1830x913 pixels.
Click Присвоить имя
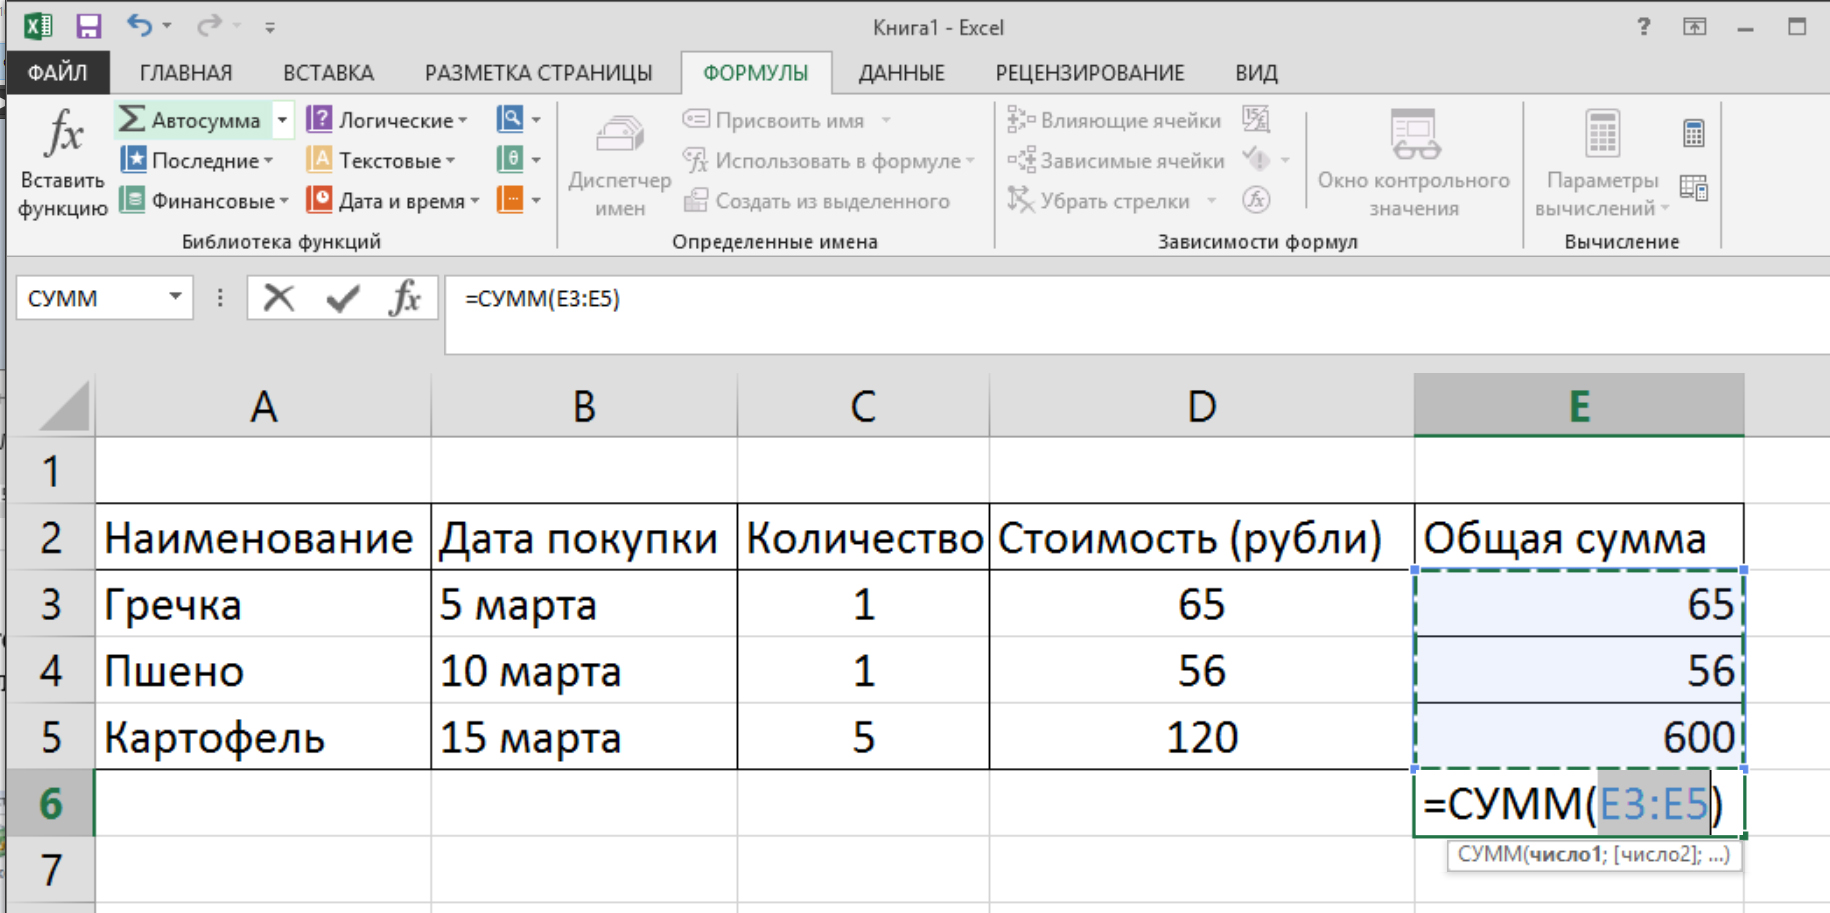click(786, 120)
